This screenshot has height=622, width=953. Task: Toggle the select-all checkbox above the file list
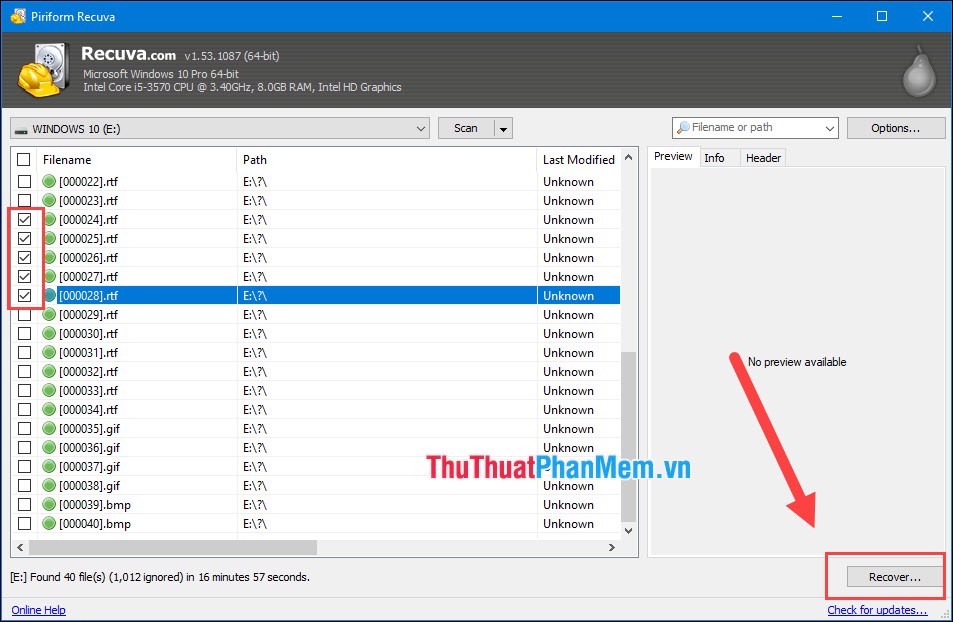click(x=24, y=158)
